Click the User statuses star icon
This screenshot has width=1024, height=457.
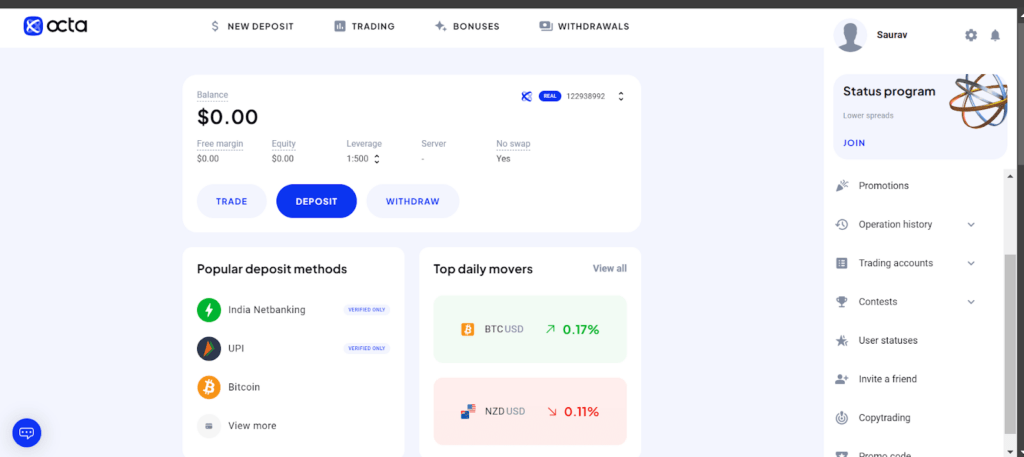point(842,340)
